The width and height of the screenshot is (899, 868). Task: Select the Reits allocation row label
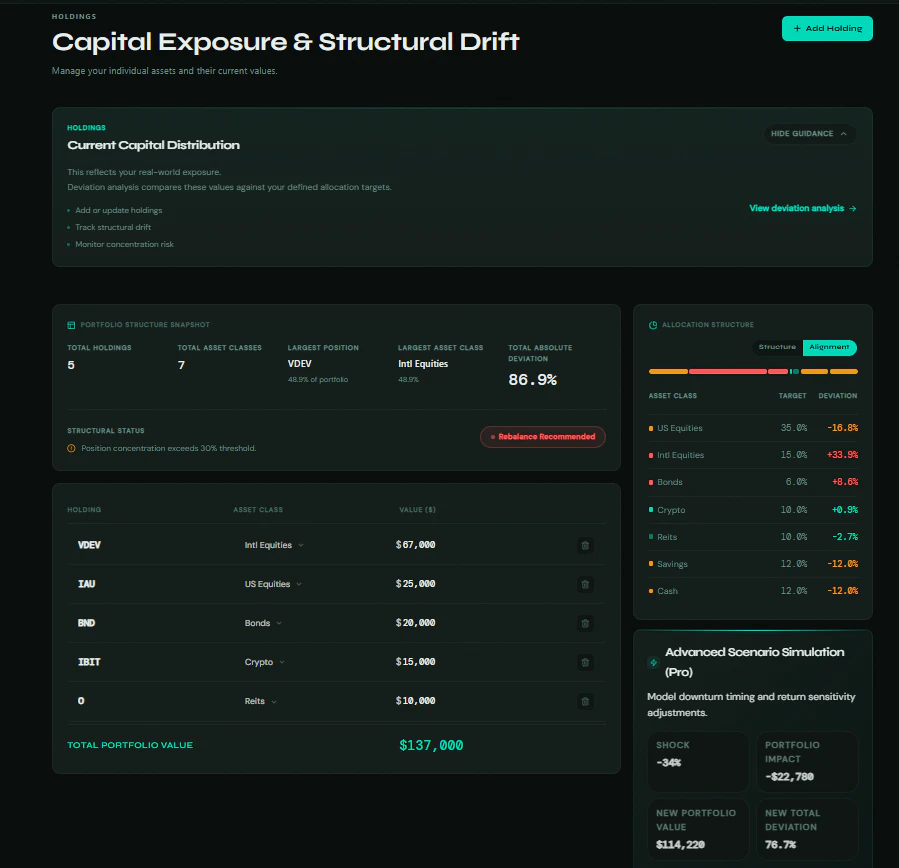click(x=667, y=537)
